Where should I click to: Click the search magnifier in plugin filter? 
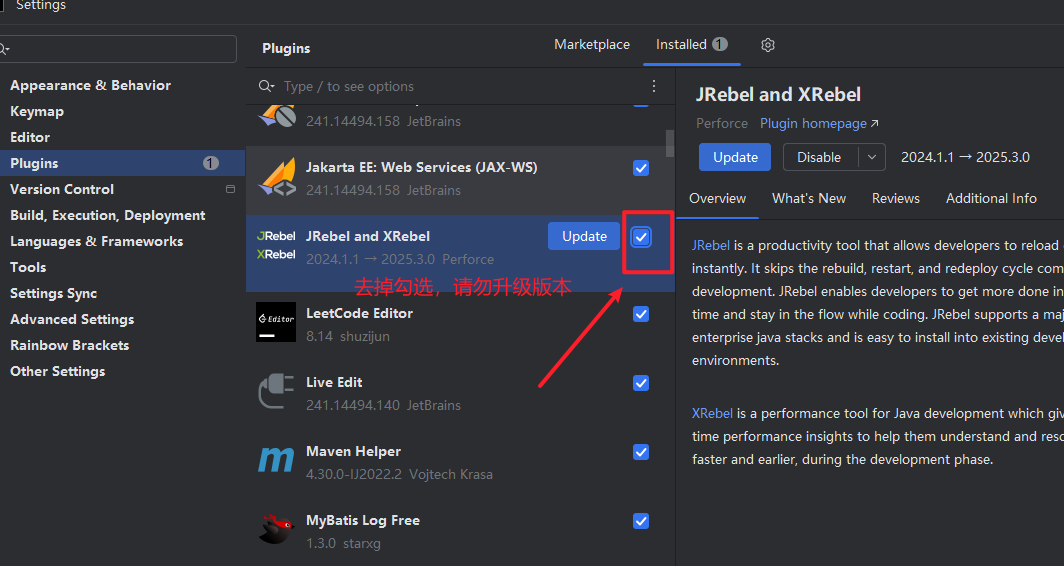[266, 86]
